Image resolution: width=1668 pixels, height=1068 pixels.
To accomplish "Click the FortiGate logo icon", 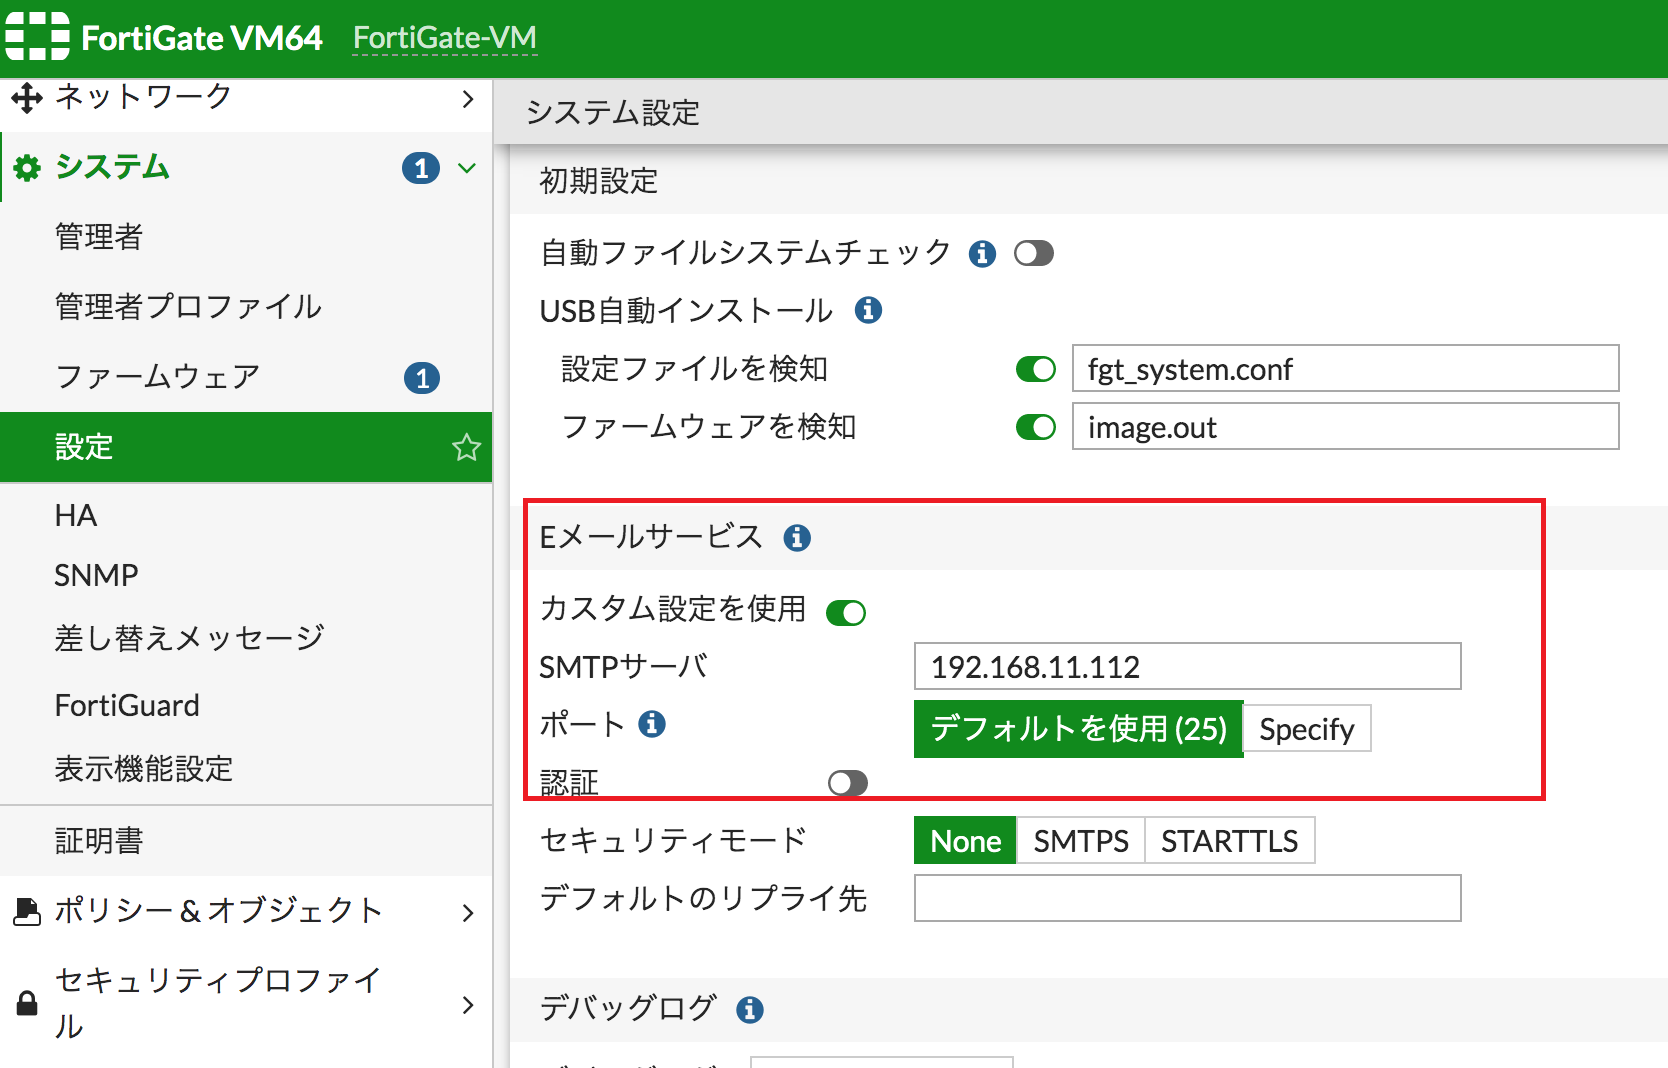I will click(x=37, y=37).
